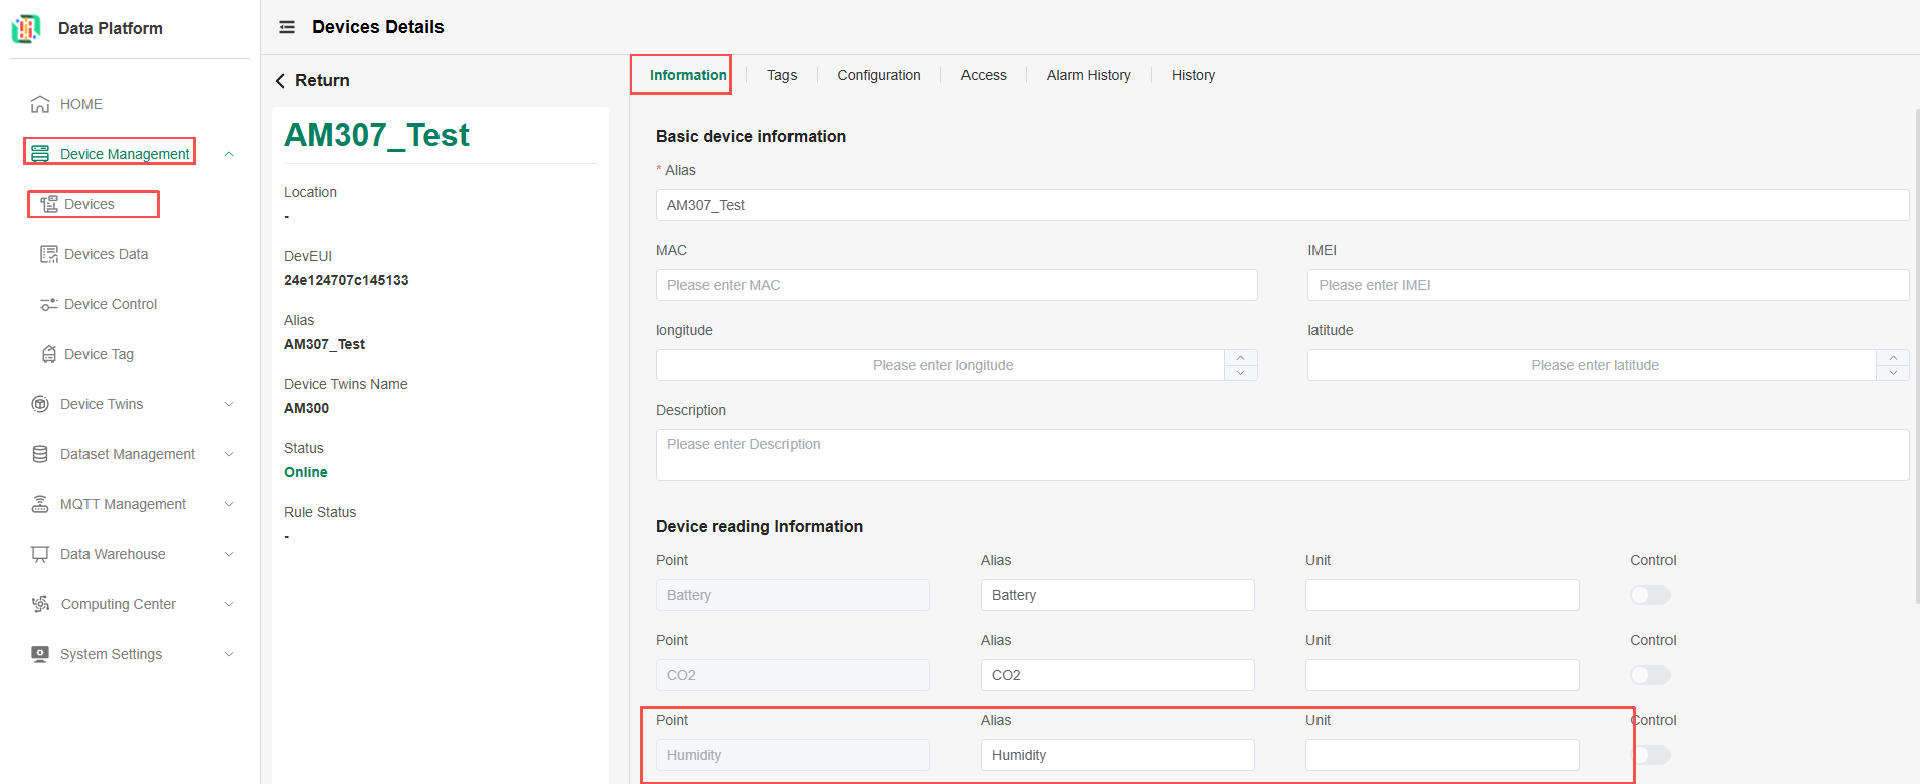Open the Alarm History tab
Viewport: 1920px width, 784px height.
1088,75
